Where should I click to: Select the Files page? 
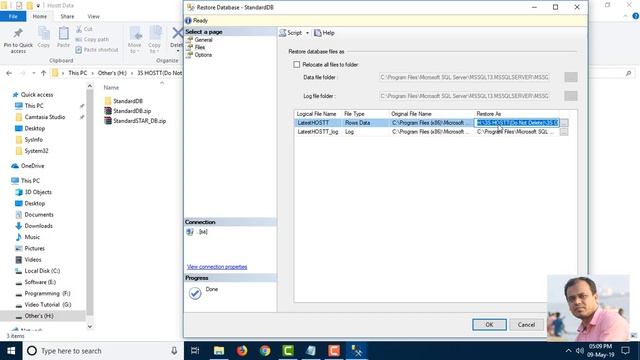(200, 47)
